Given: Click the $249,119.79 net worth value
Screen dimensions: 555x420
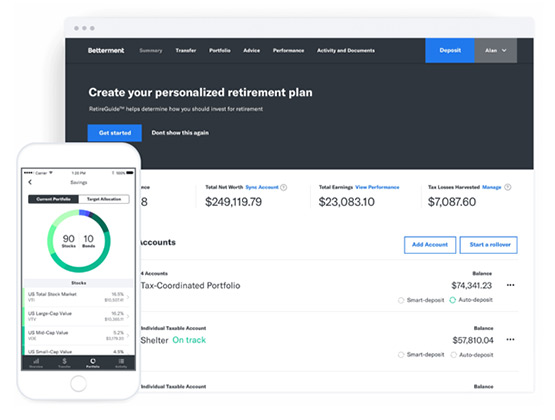Looking at the screenshot, I should pos(234,202).
